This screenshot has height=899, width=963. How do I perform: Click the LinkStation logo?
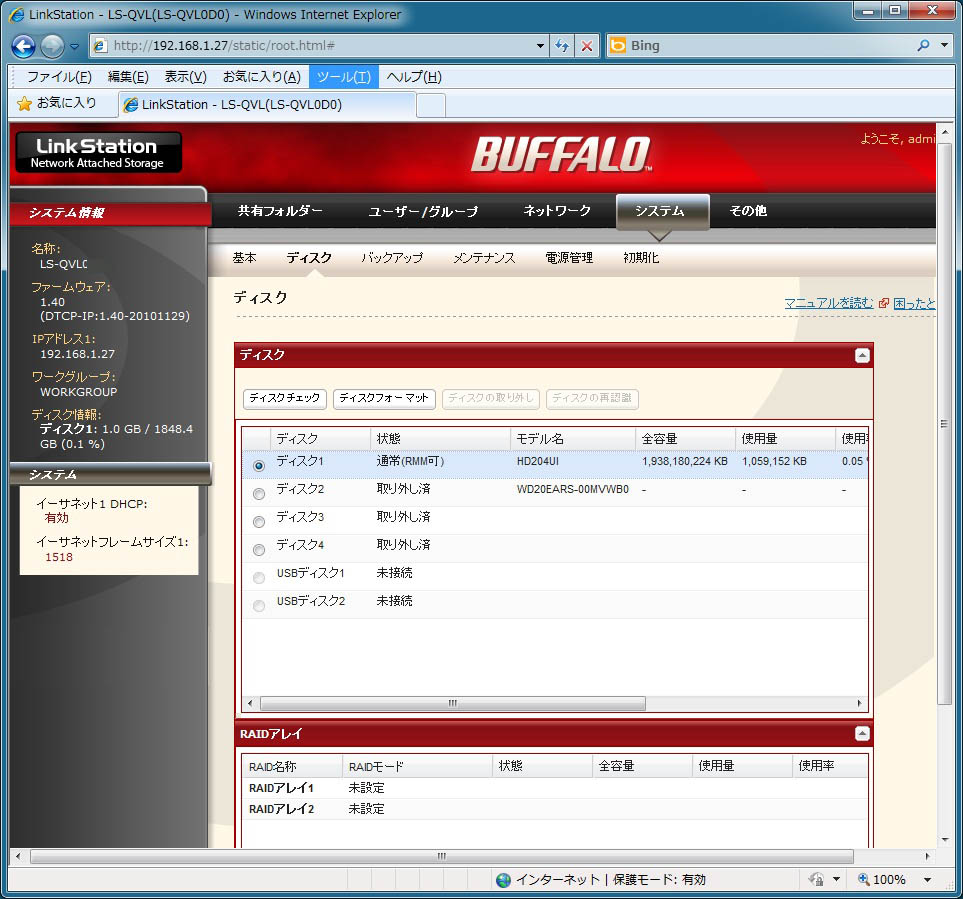(x=98, y=152)
